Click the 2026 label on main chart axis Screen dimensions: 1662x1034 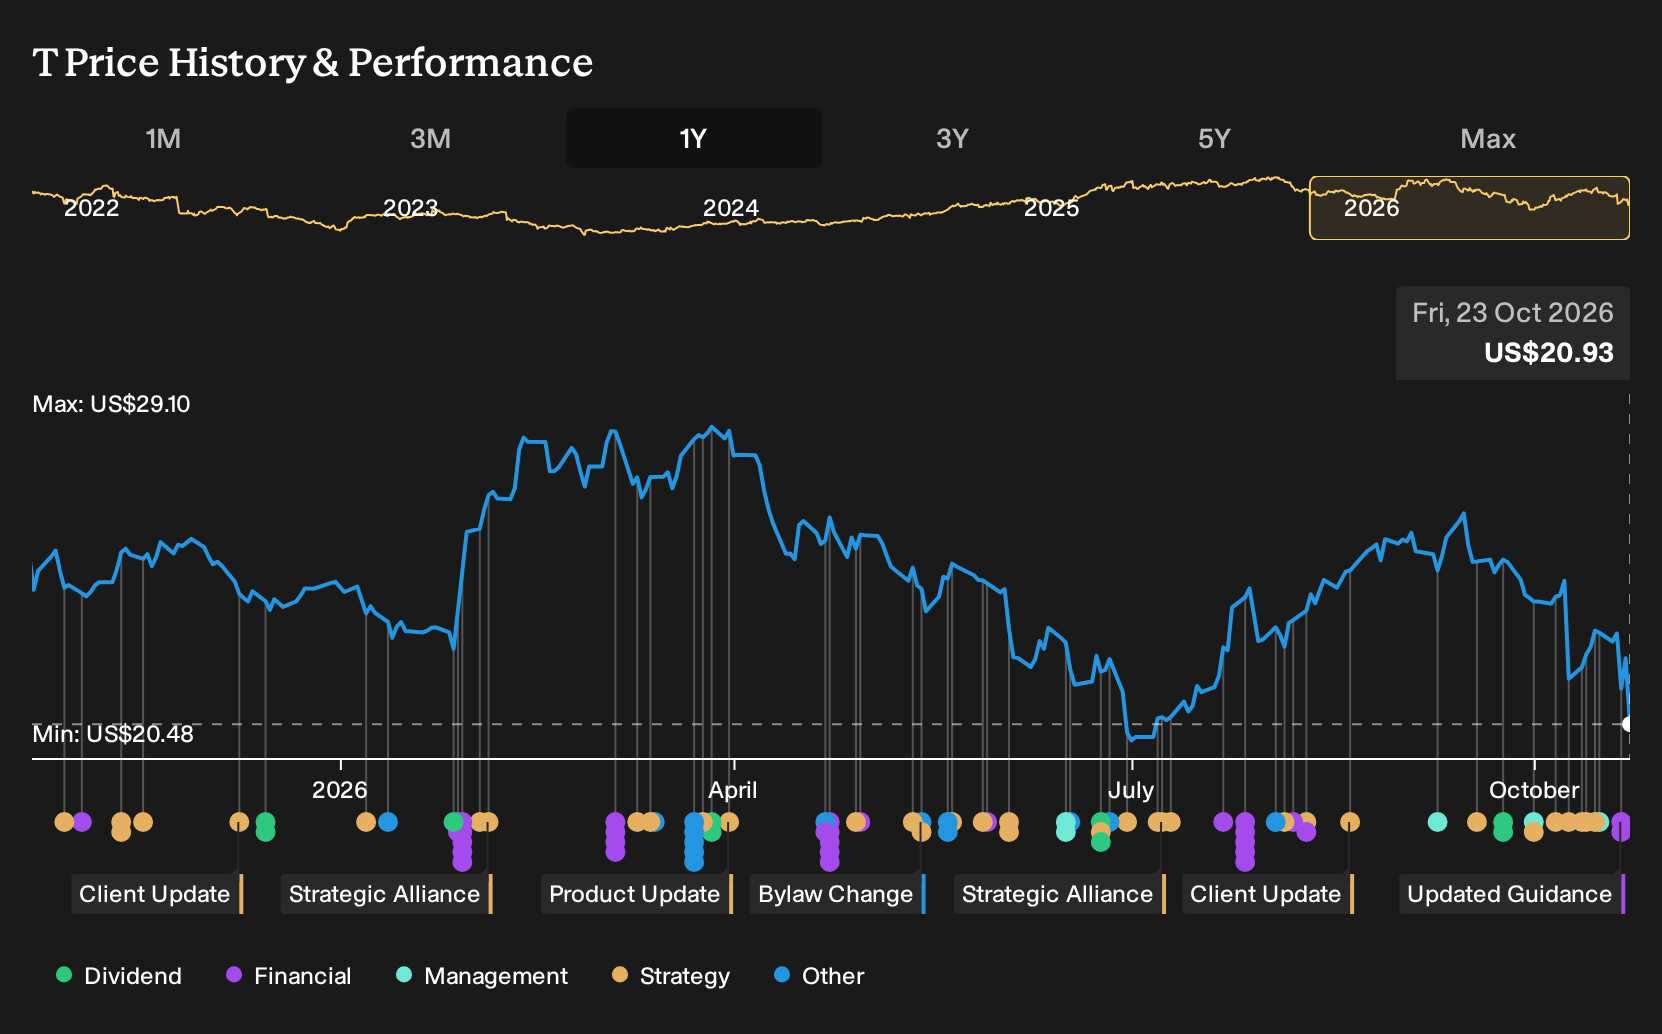coord(340,790)
